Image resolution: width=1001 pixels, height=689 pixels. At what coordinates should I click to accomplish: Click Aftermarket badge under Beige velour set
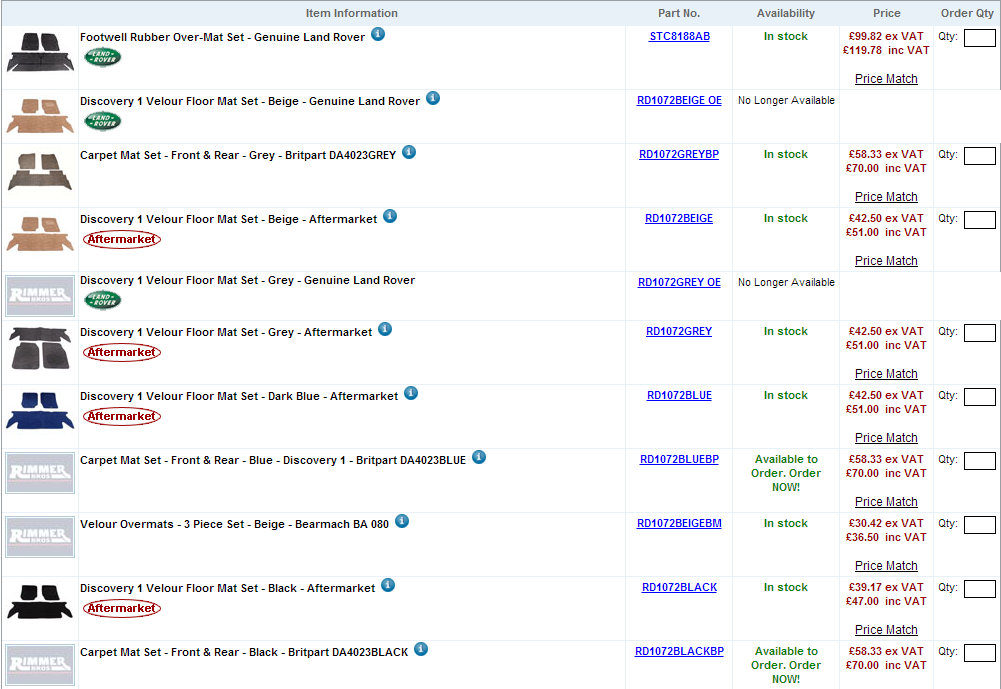[x=122, y=239]
